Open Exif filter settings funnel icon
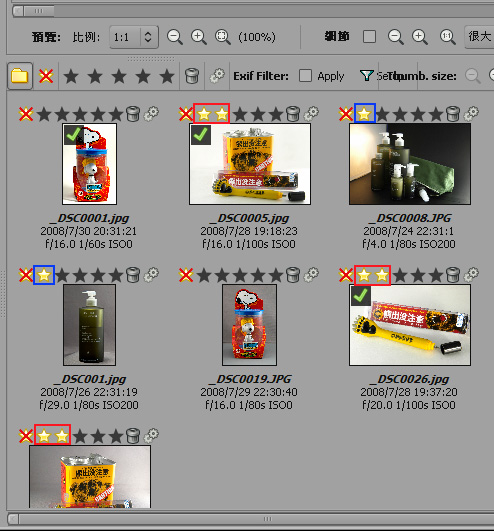Screen dimensions: 494x531 (x=366, y=76)
